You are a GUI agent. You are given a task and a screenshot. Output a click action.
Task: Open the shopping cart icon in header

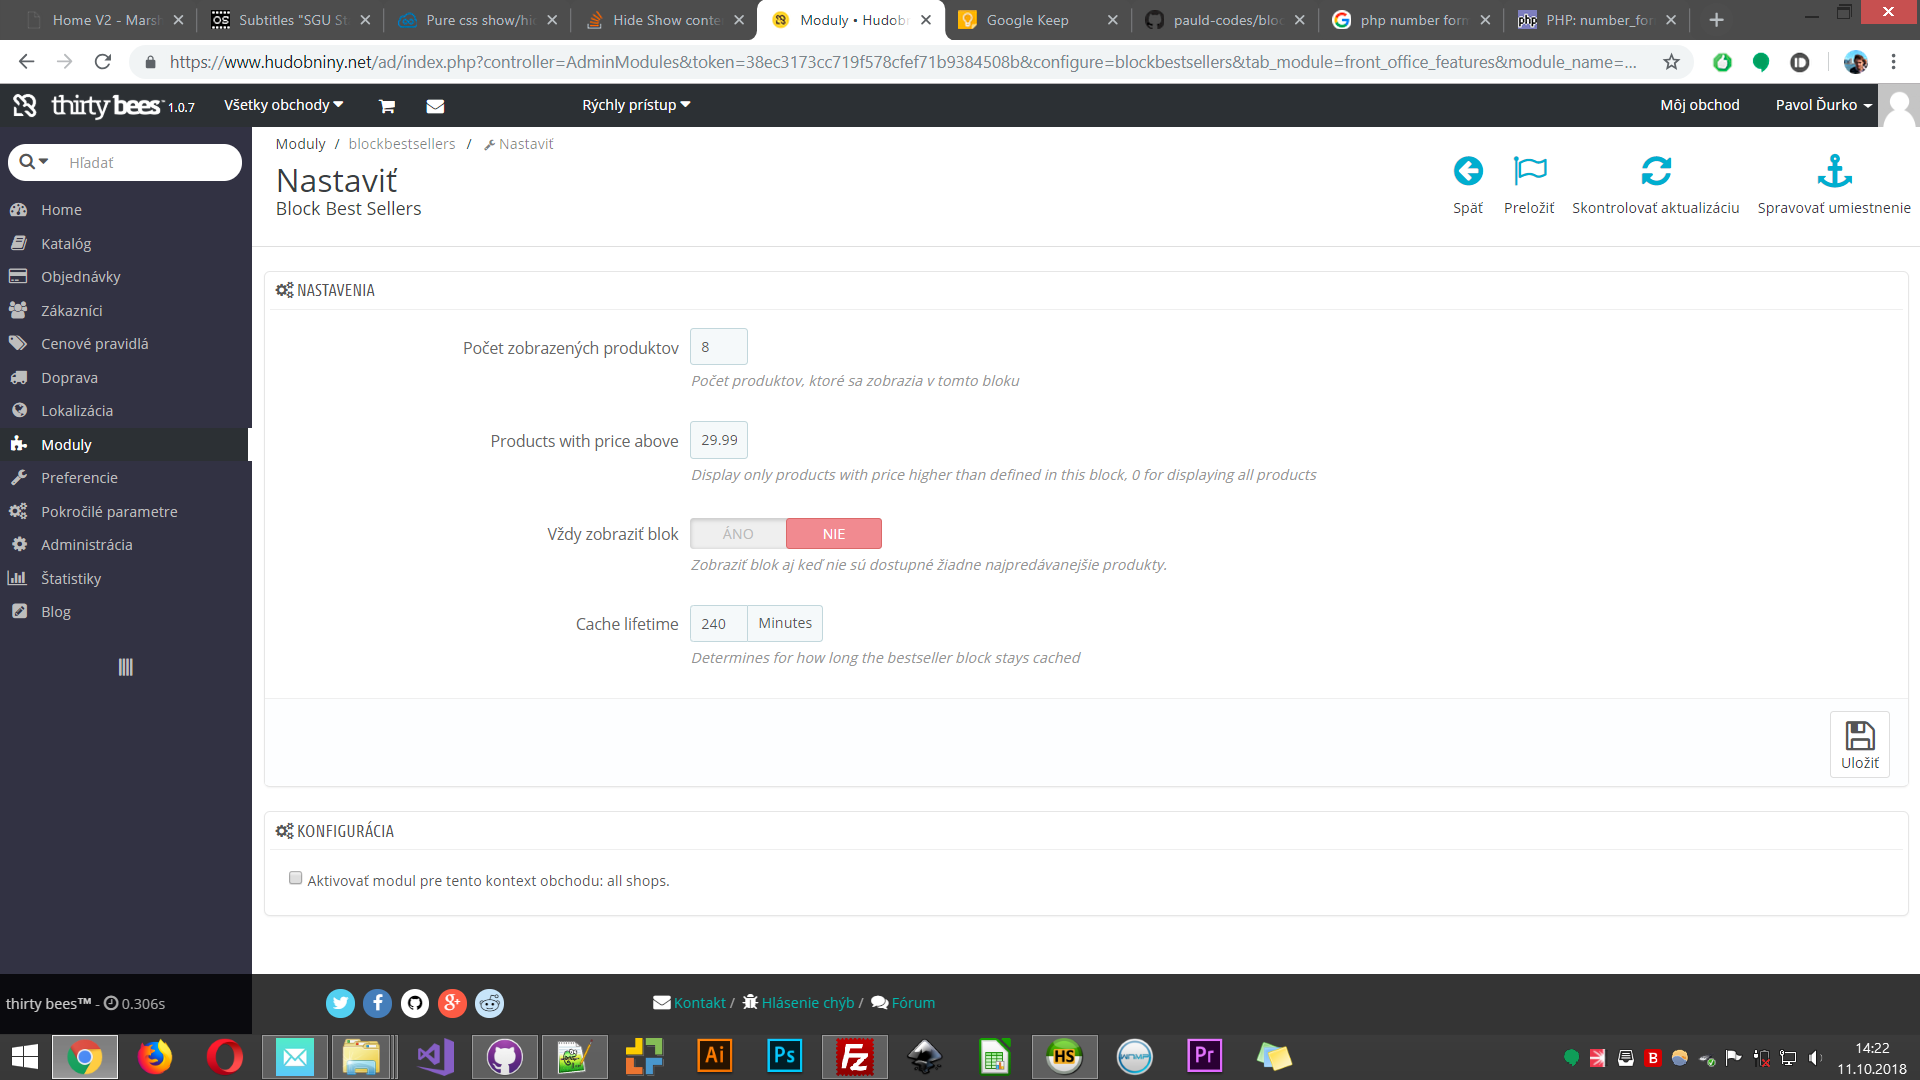tap(387, 106)
